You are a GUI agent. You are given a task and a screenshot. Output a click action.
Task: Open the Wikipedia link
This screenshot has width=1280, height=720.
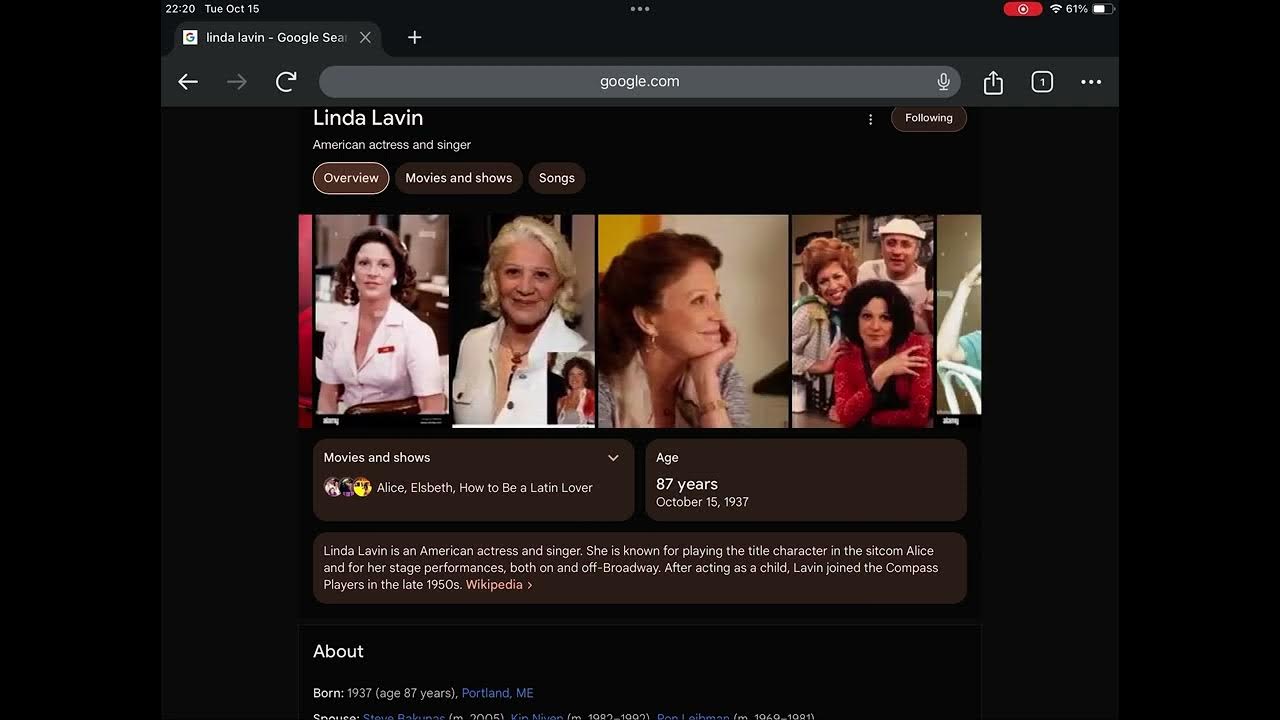click(499, 585)
